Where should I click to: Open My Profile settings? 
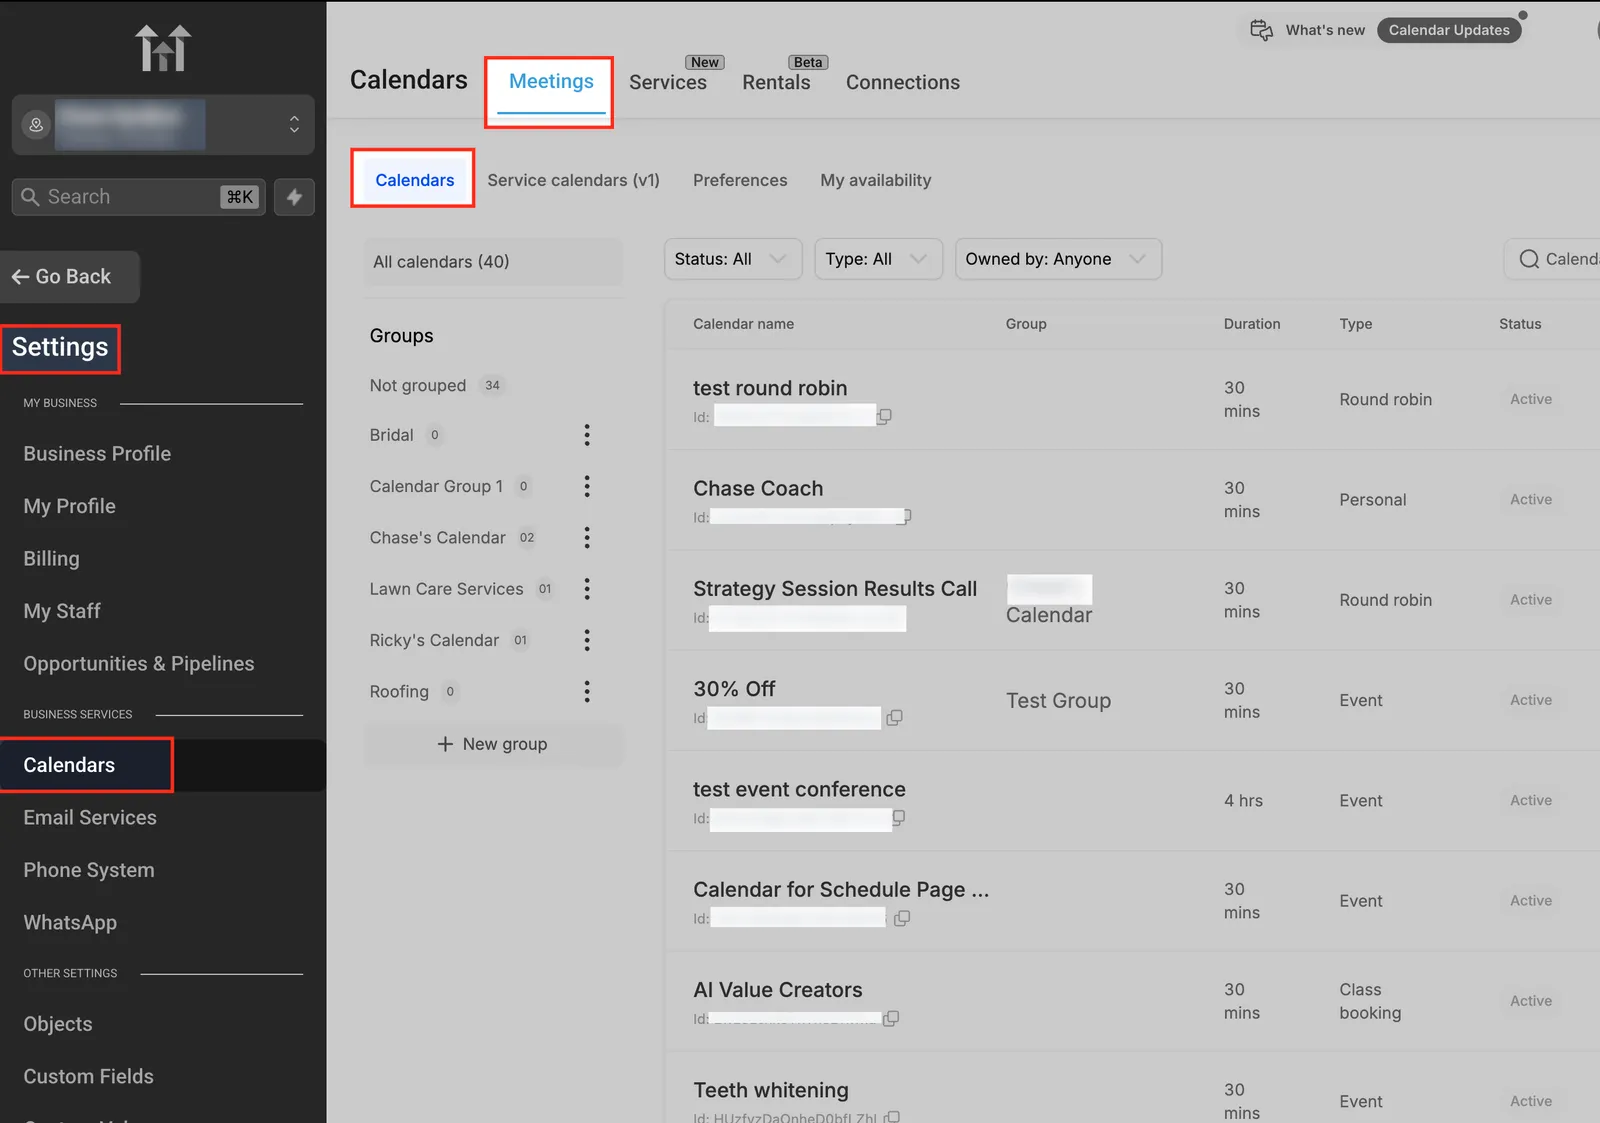[x=69, y=507]
